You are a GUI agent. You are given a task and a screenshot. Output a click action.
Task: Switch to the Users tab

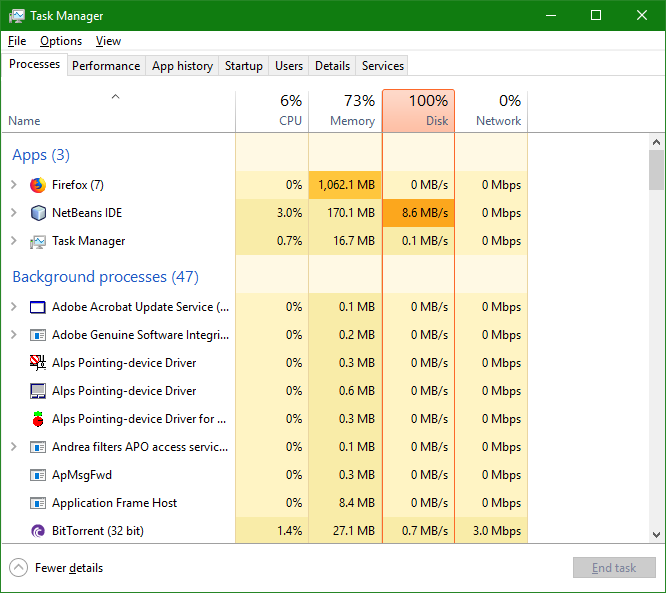[289, 66]
